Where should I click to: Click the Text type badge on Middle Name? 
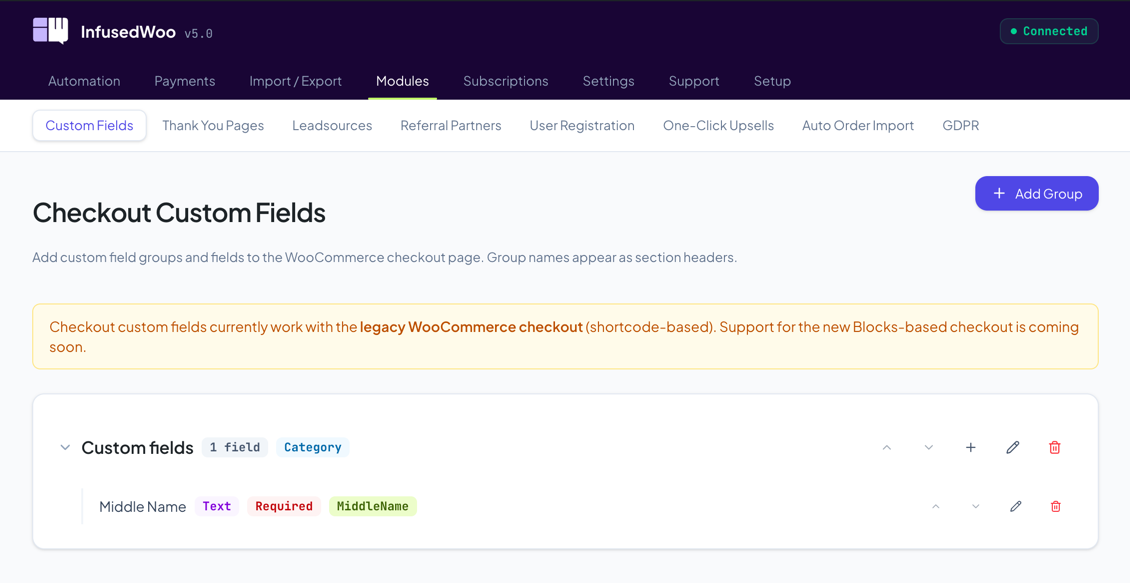pyautogui.click(x=217, y=506)
